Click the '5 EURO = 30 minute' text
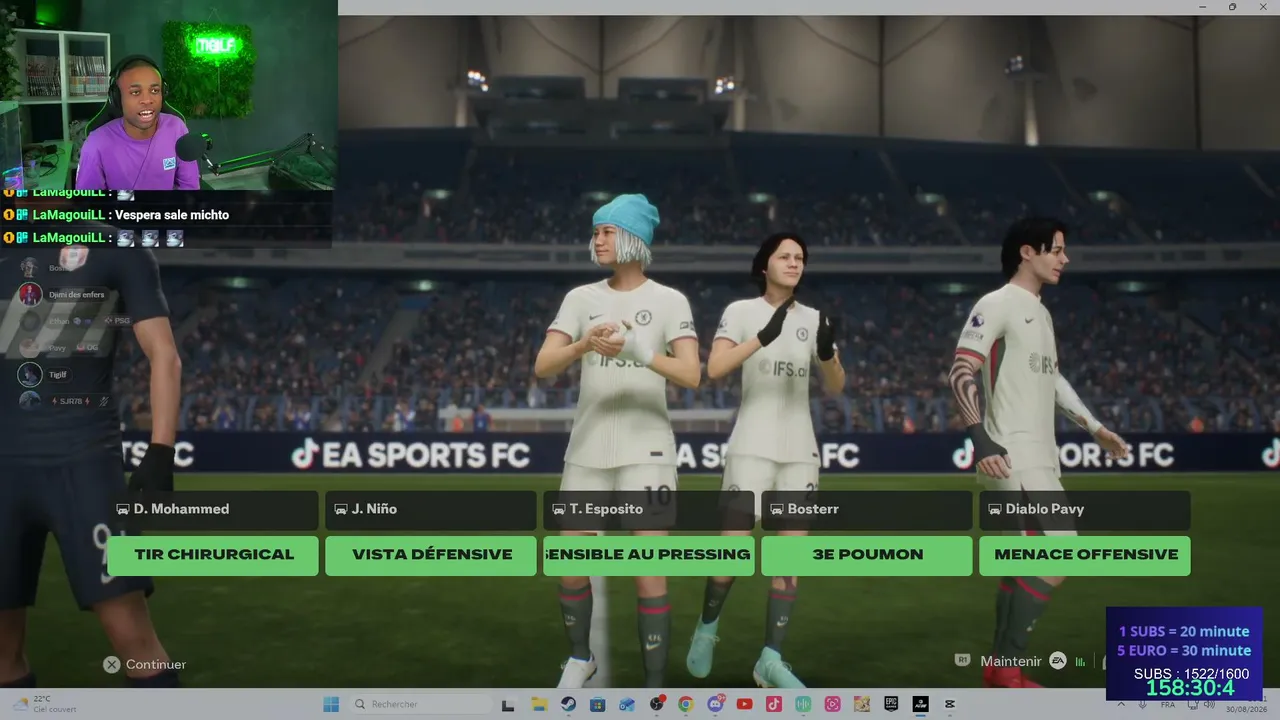1280x720 pixels. (x=1184, y=650)
